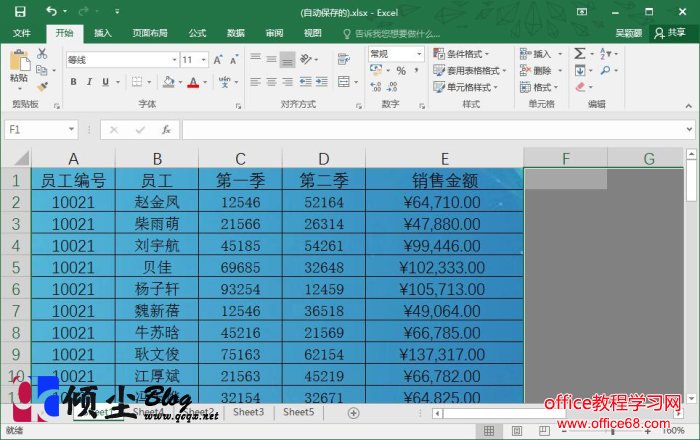Click Insert Function fx icon
This screenshot has height=440, width=700.
166,130
